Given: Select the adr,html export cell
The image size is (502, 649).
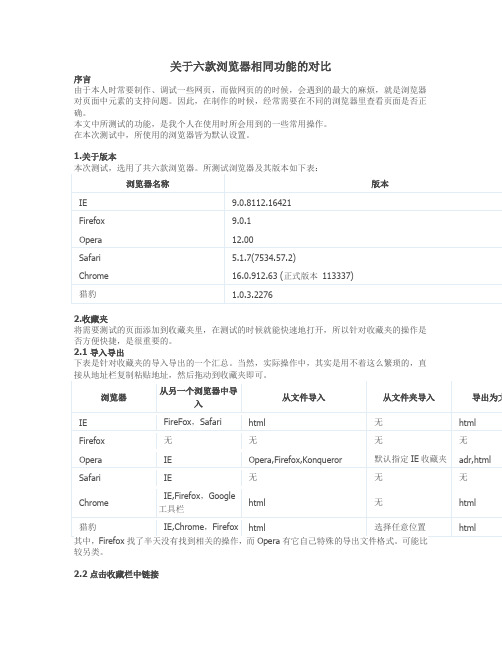Looking at the screenshot, I should tap(475, 459).
